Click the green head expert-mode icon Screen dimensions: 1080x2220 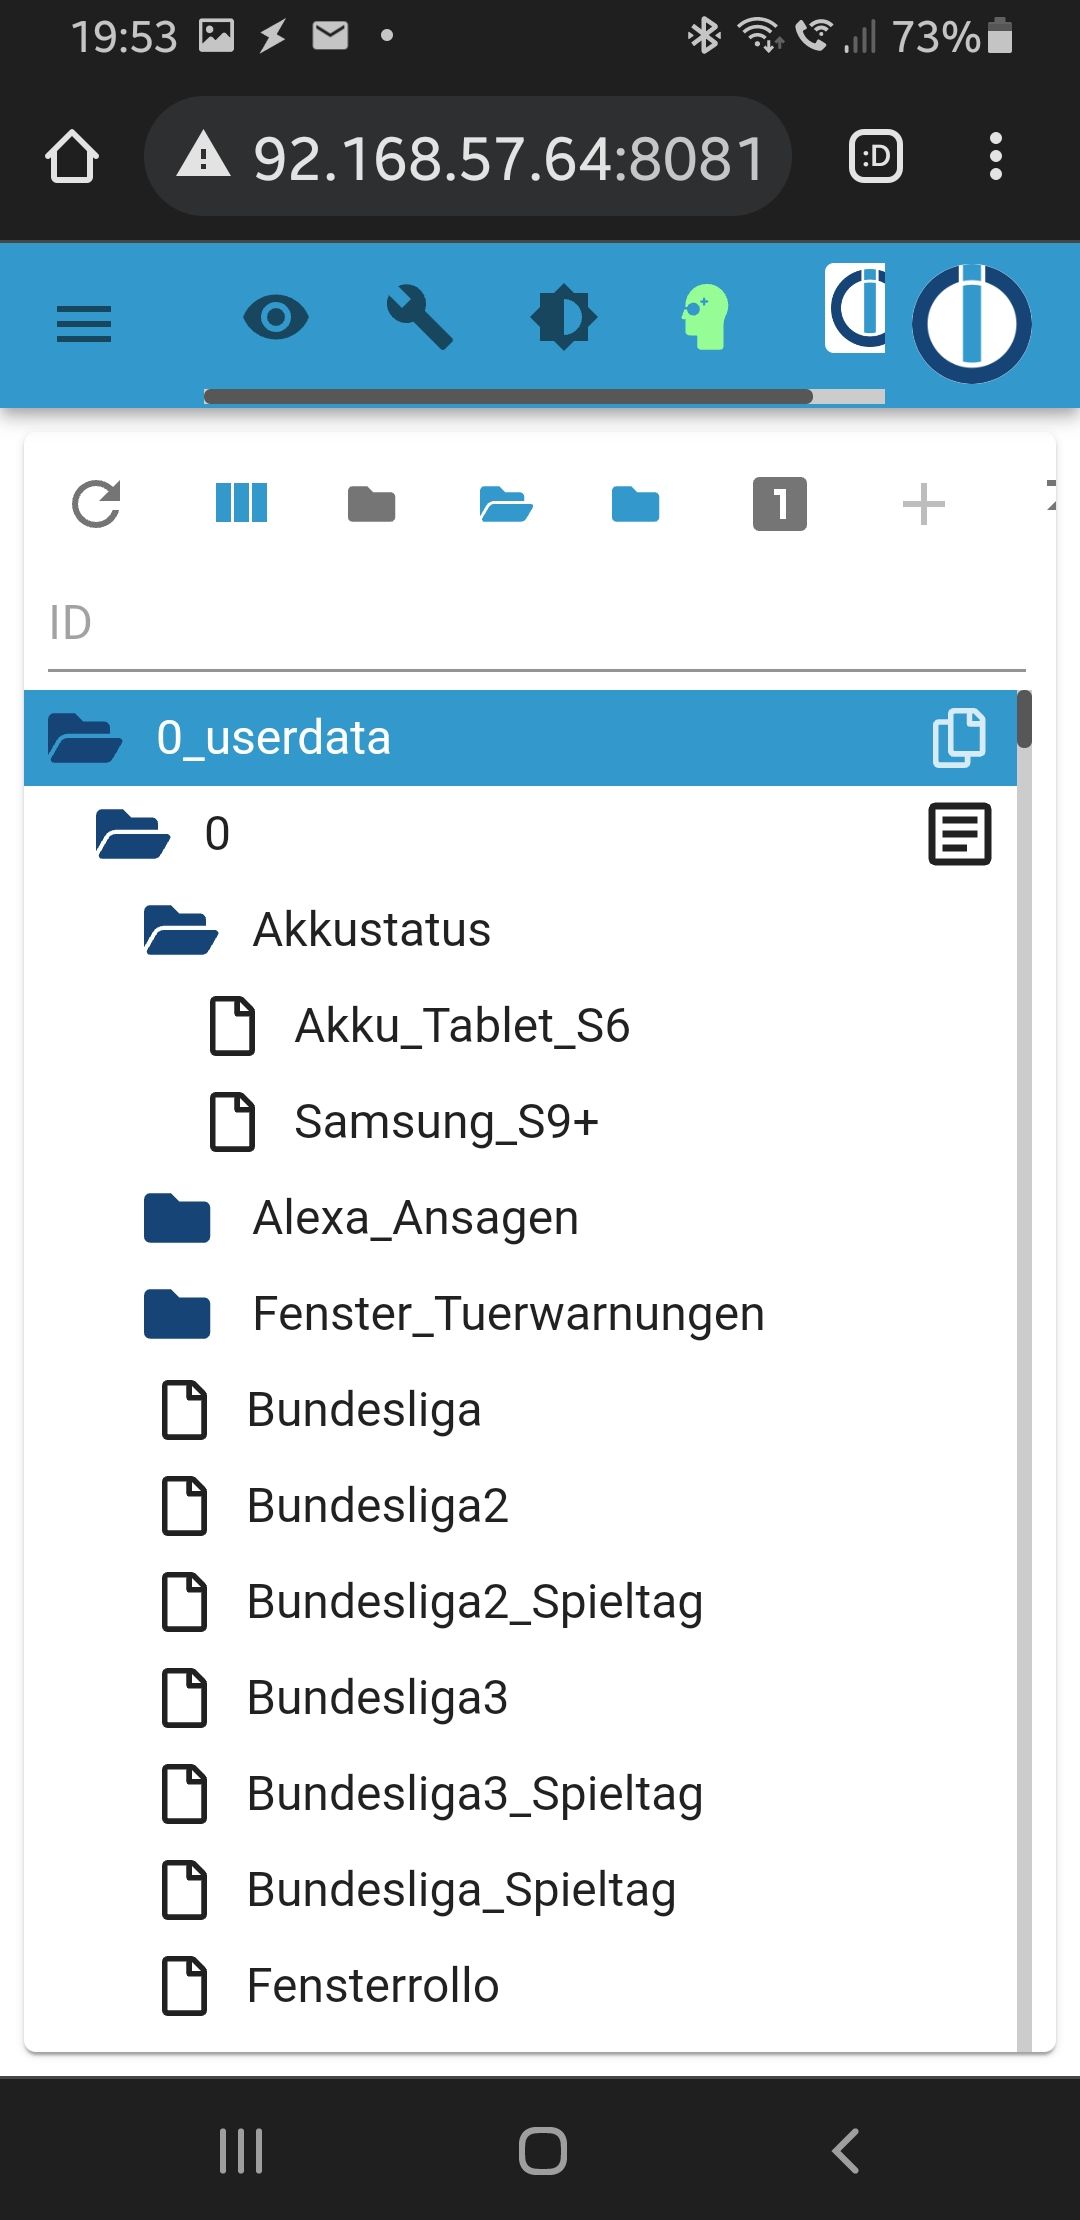coord(705,317)
